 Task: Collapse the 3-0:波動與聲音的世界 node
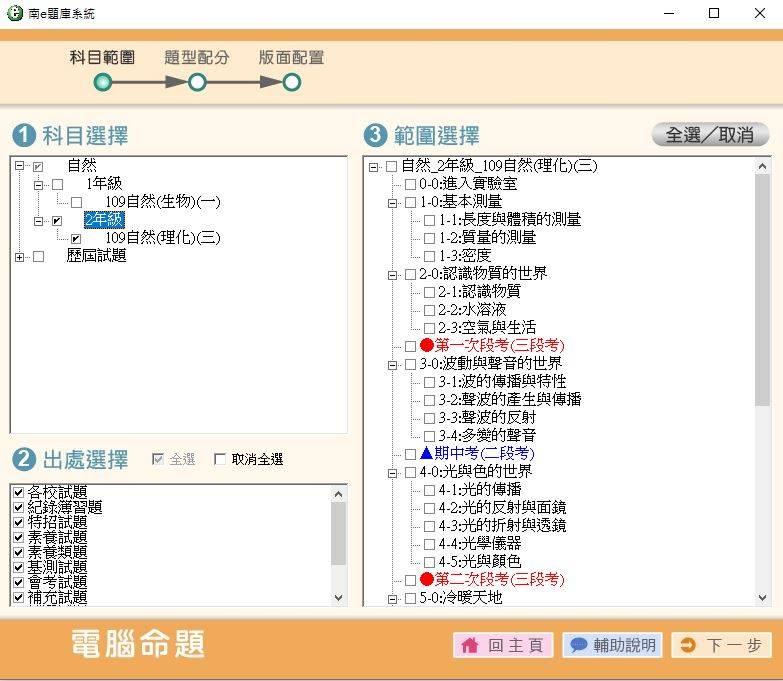(x=392, y=365)
